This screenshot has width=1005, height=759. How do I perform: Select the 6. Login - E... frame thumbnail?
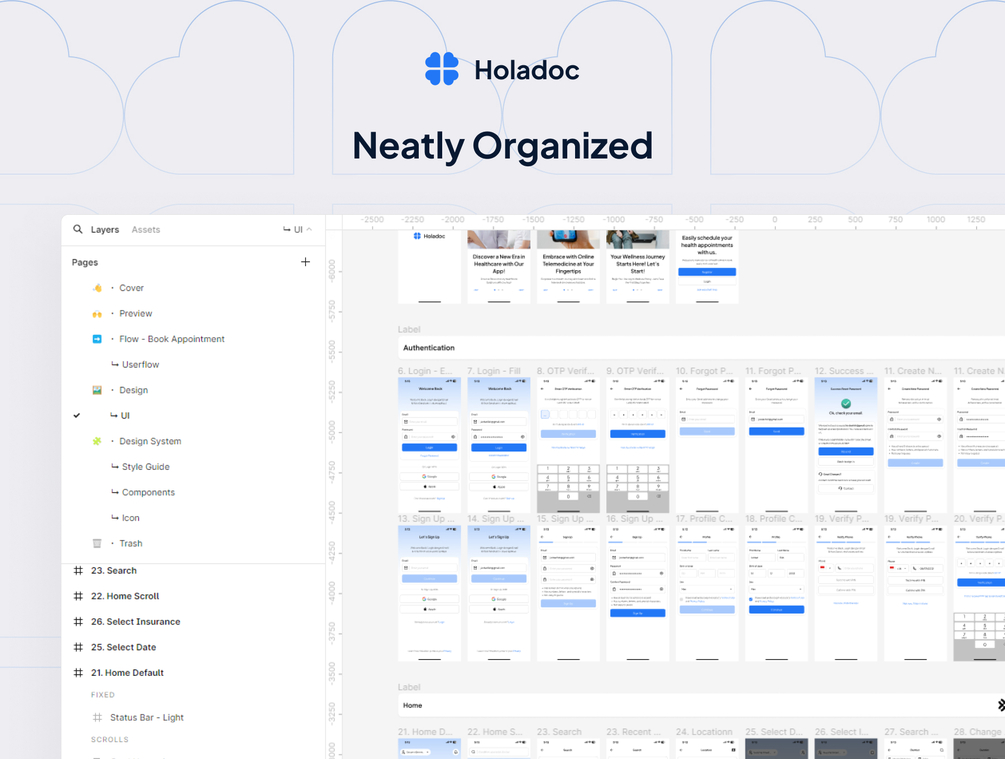(x=429, y=445)
